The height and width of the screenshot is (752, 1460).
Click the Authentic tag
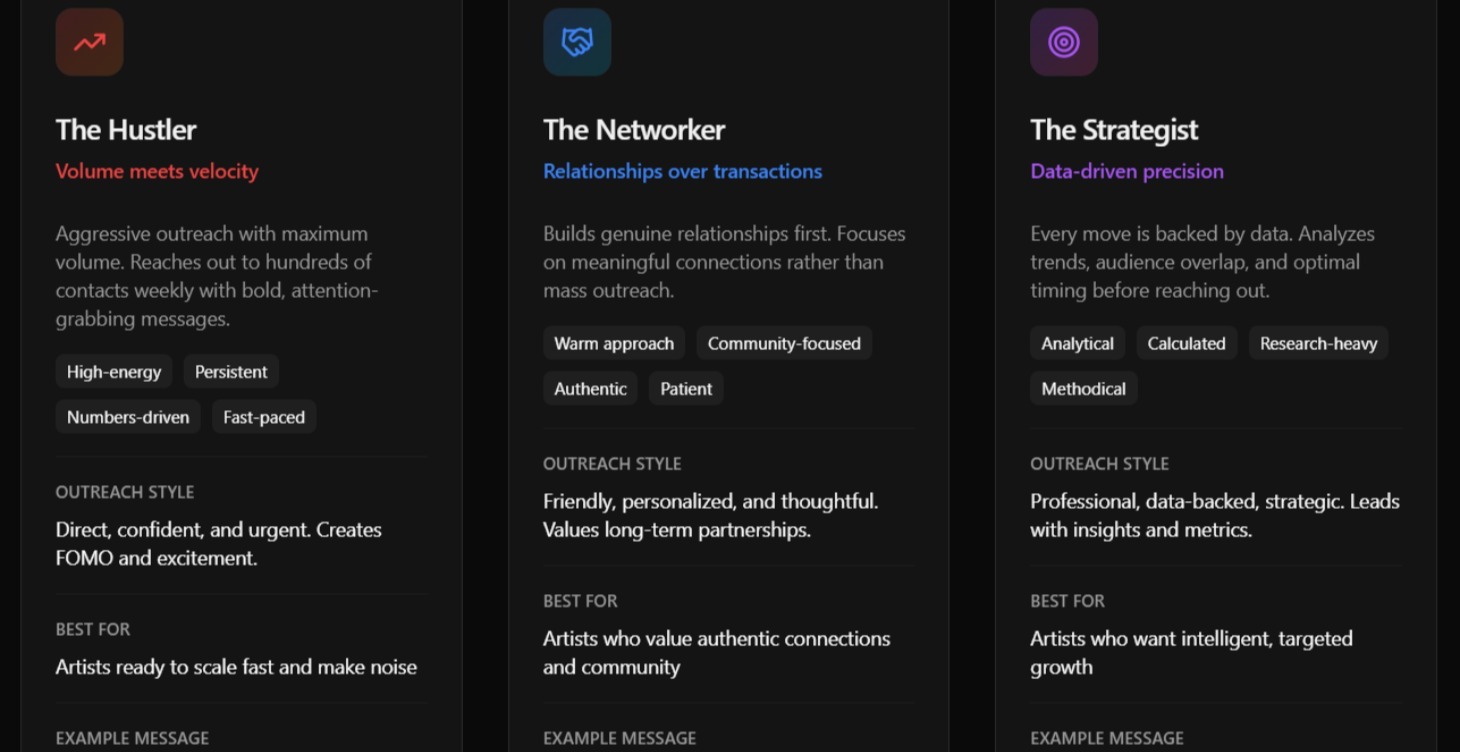pyautogui.click(x=590, y=389)
